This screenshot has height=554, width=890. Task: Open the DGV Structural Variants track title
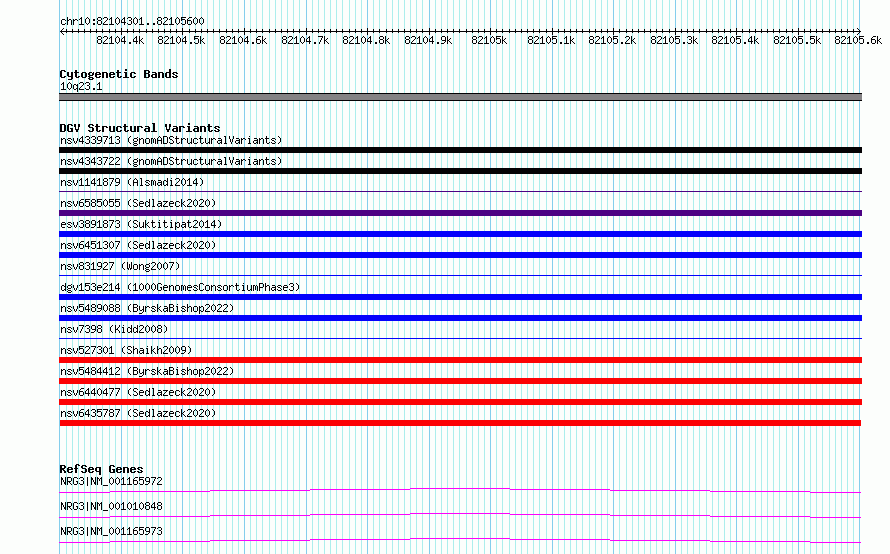[140, 128]
